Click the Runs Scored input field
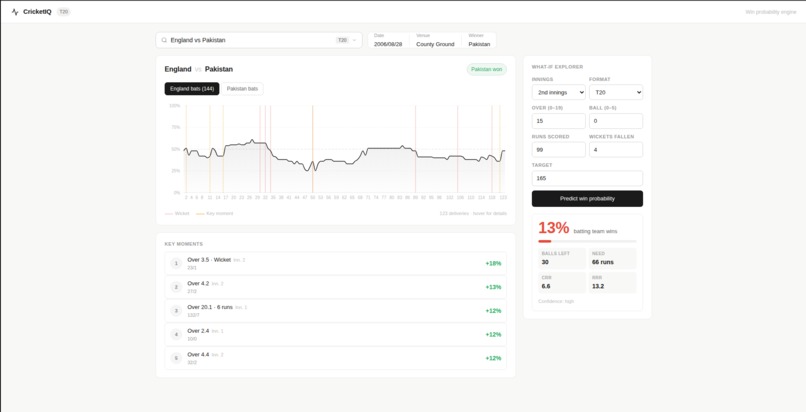Viewport: 806px width, 412px height. 558,149
